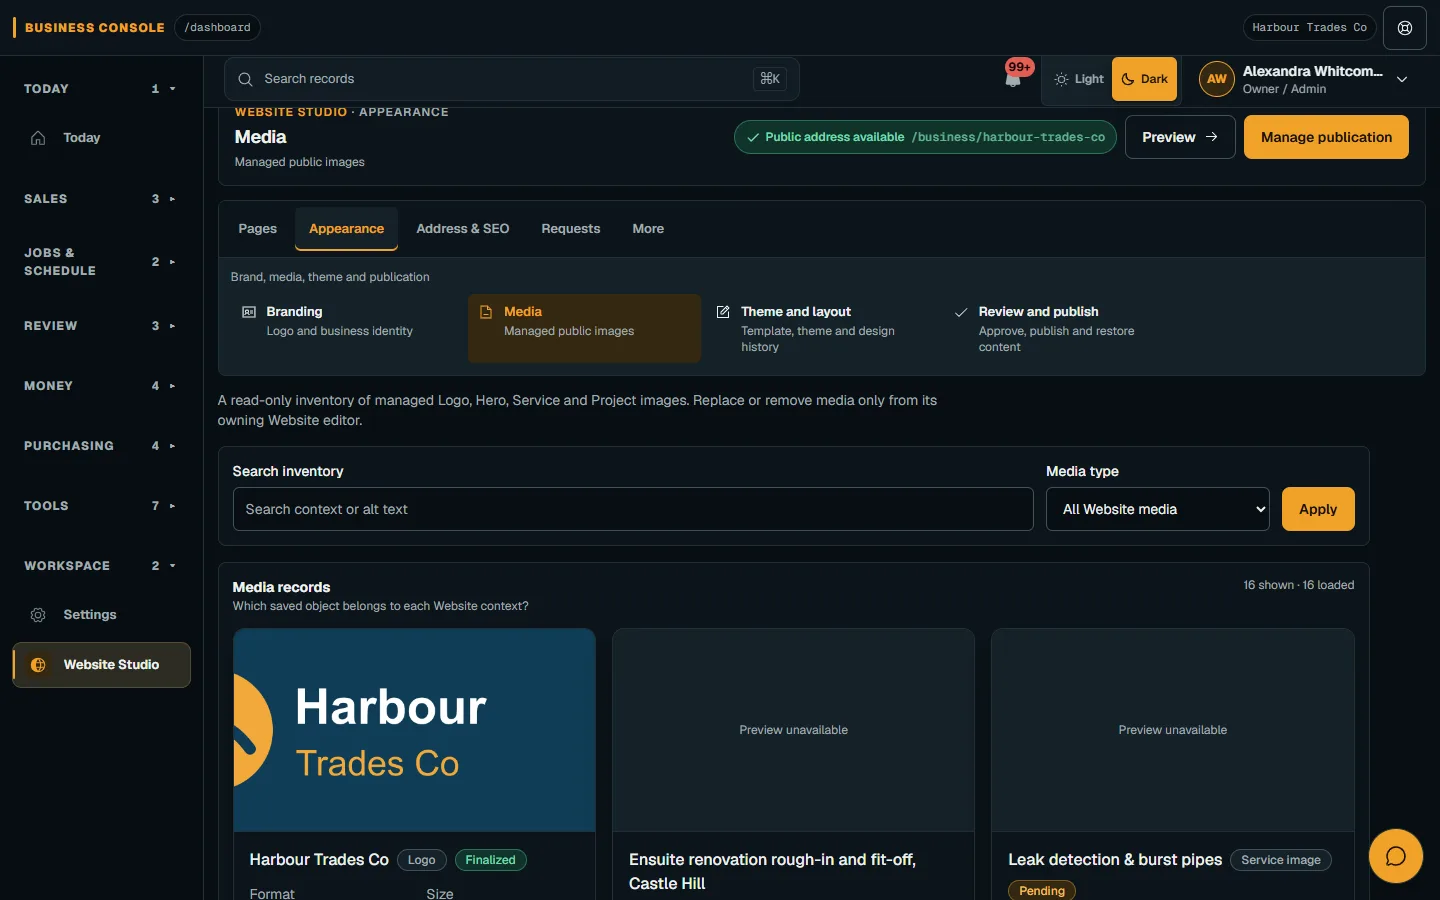1440x900 pixels.
Task: Click the /dashboard breadcrumb pill
Action: (217, 28)
